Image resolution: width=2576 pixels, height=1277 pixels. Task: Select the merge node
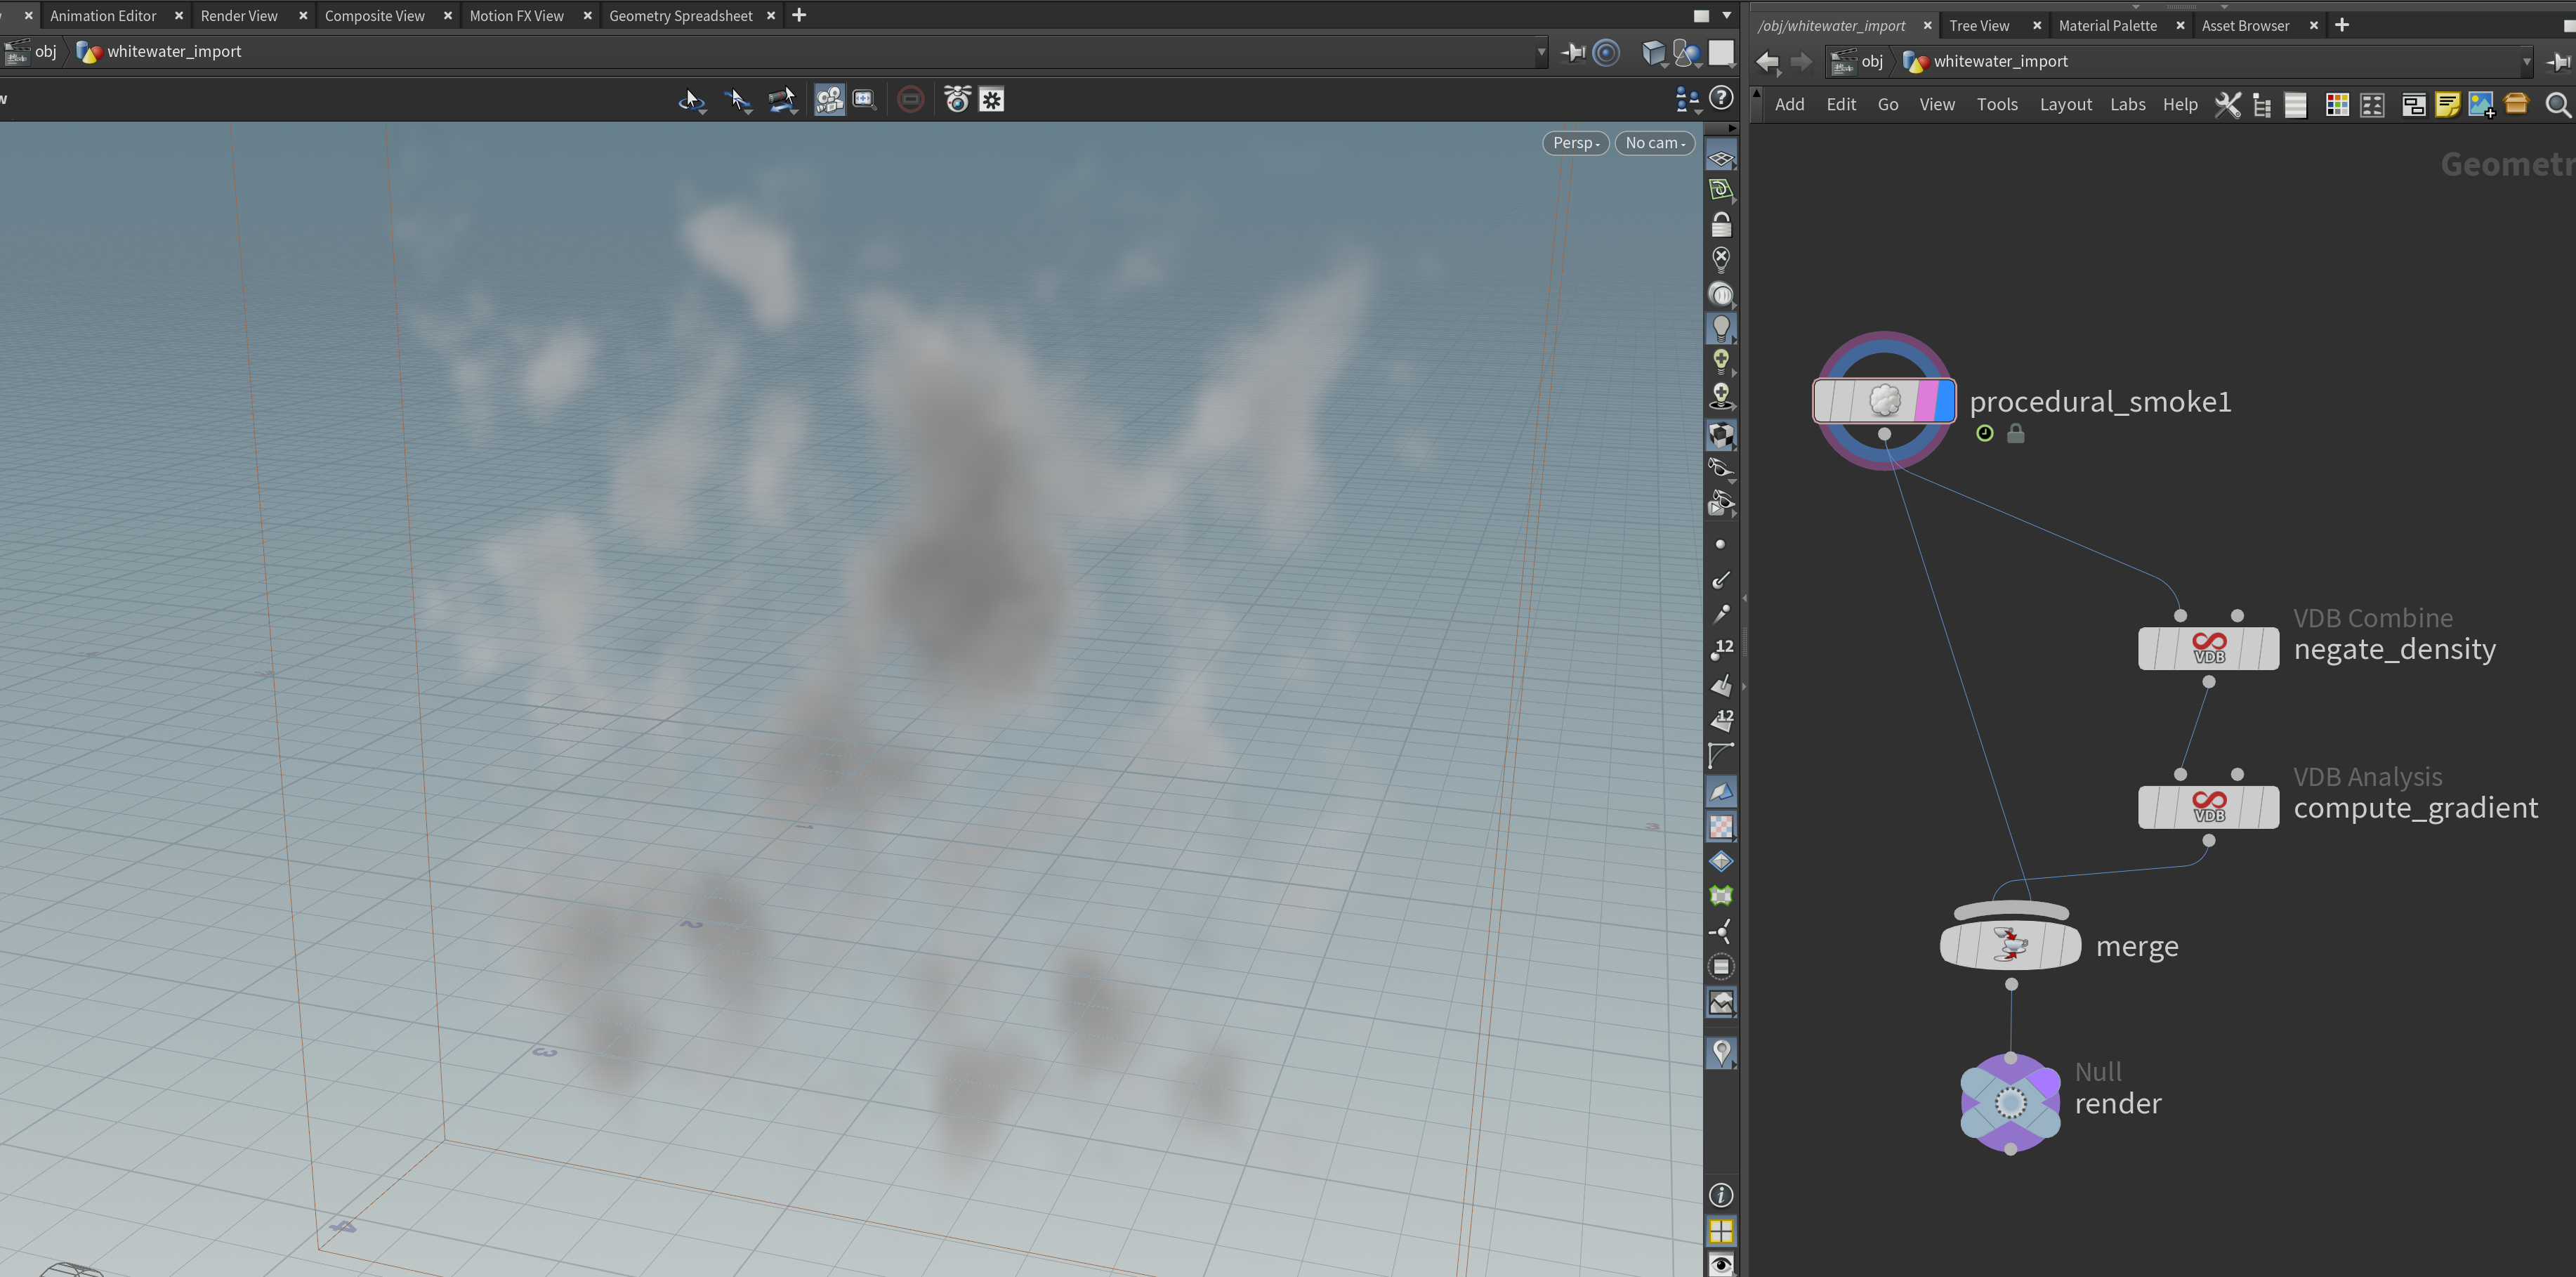[x=2010, y=945]
